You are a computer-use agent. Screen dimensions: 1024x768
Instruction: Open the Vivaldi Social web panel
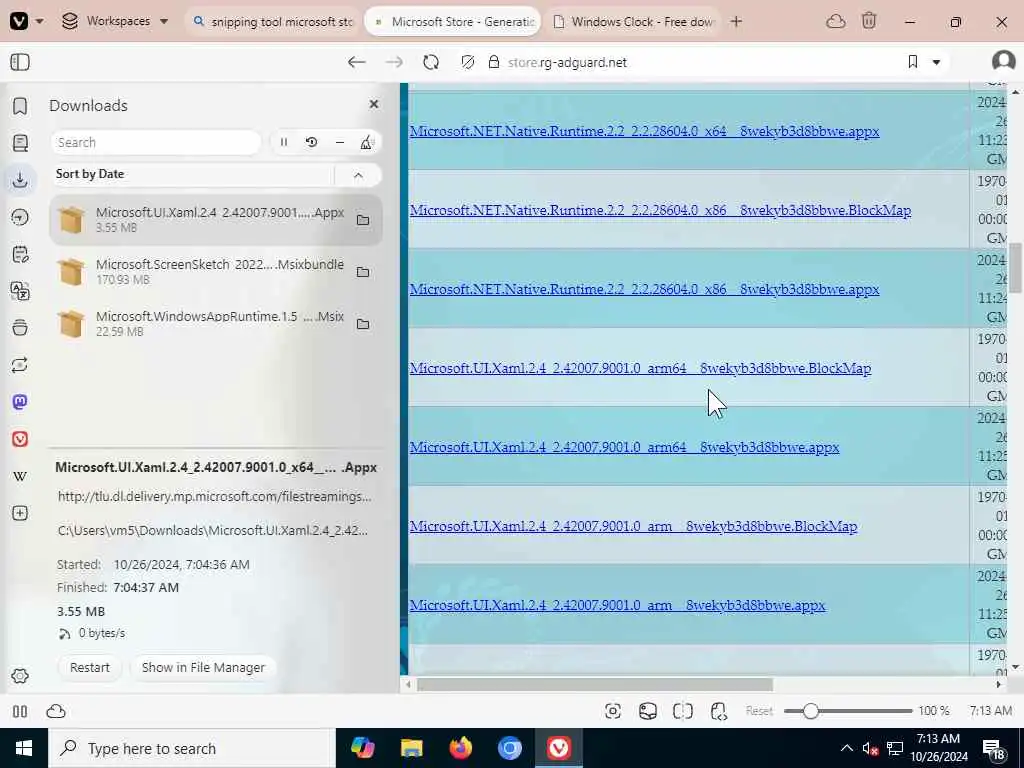coord(20,439)
